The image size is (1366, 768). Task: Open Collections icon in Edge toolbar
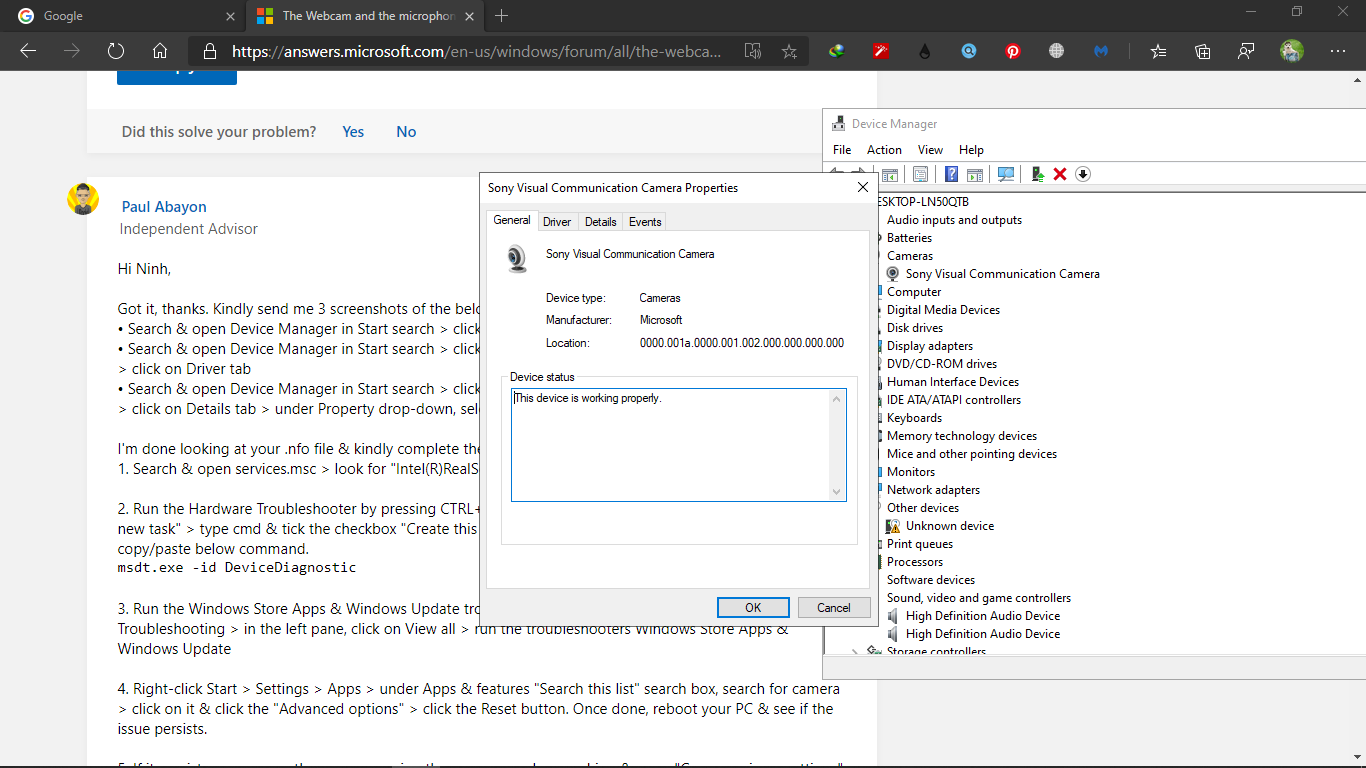tap(1203, 51)
